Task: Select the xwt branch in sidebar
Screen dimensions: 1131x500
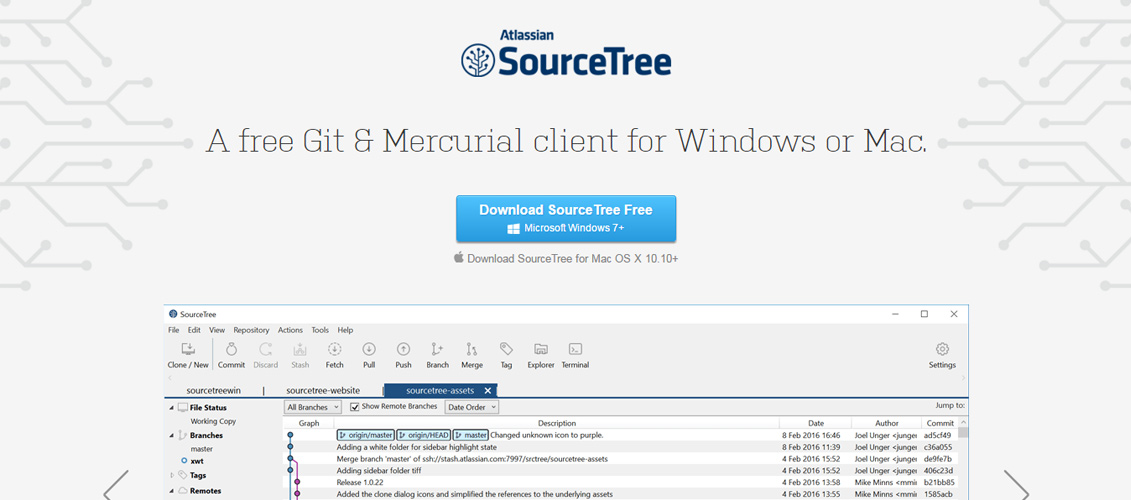Action: tap(196, 461)
